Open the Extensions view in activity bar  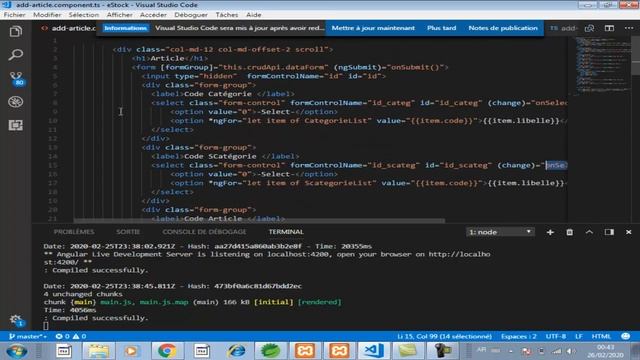click(x=16, y=125)
